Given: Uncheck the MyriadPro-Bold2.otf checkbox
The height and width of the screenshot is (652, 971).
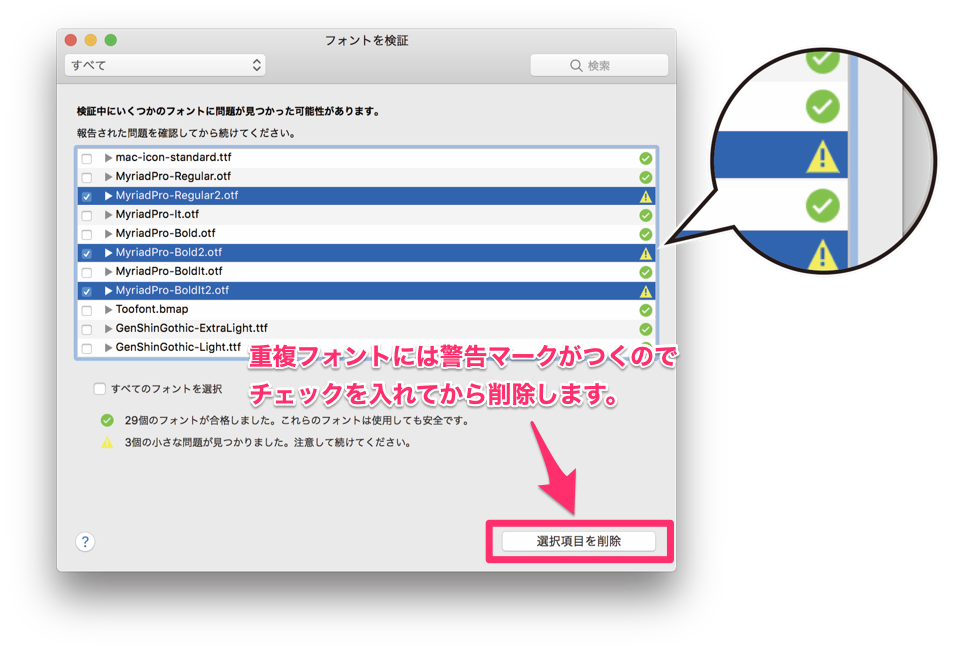Looking at the screenshot, I should pos(89,252).
